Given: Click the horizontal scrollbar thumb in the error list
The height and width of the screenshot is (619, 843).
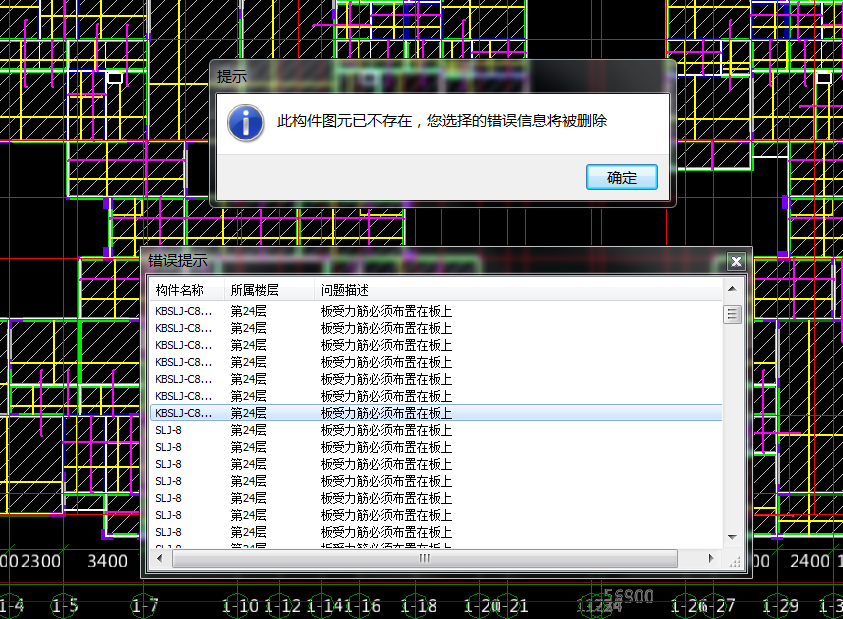Looking at the screenshot, I should pyautogui.click(x=425, y=558).
